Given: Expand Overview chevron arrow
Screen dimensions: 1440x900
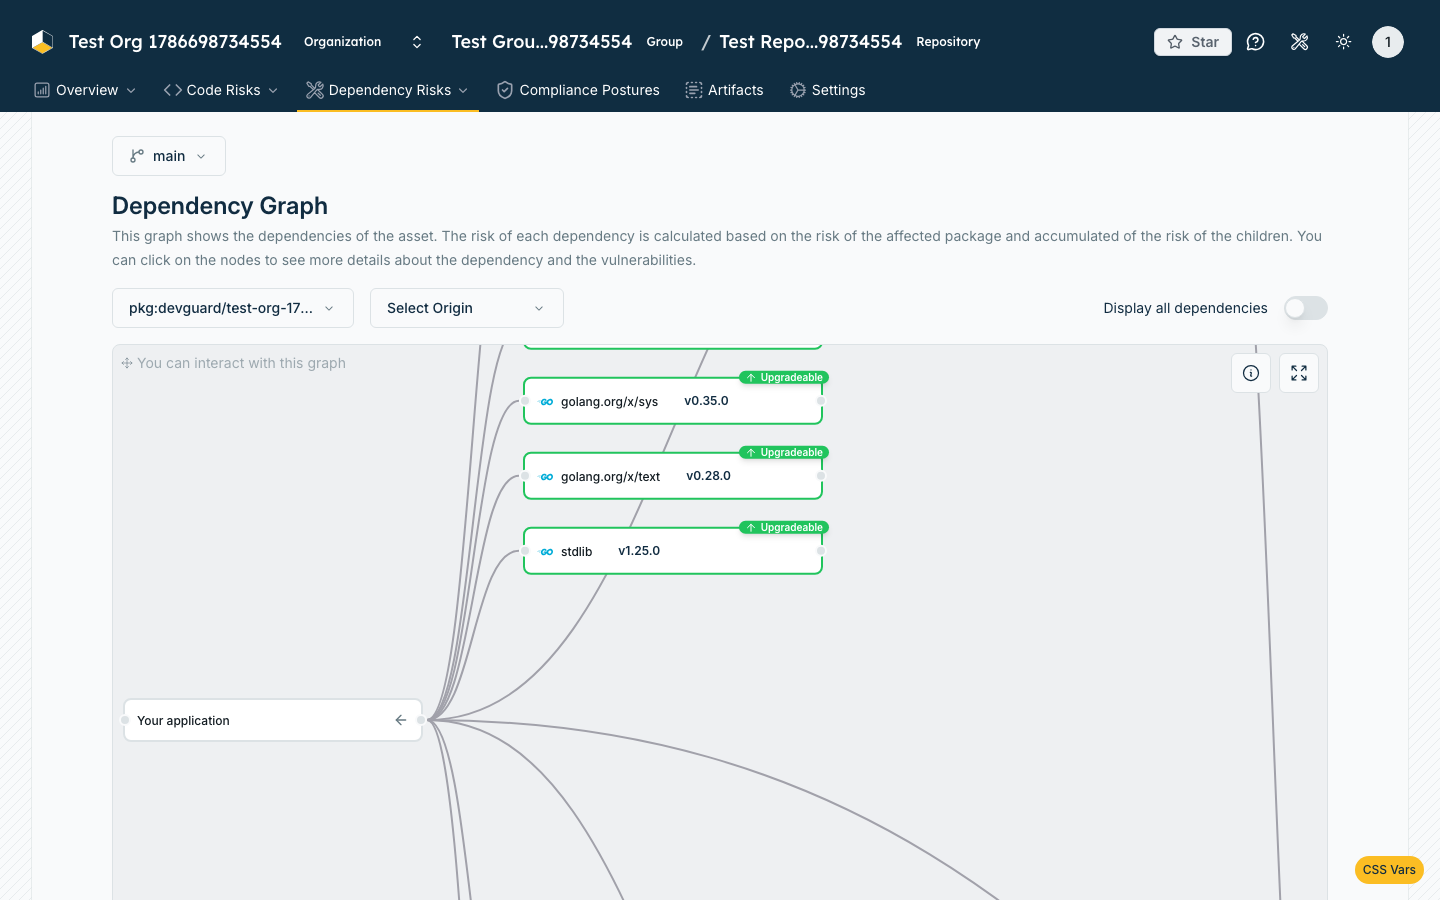Looking at the screenshot, I should pos(131,91).
